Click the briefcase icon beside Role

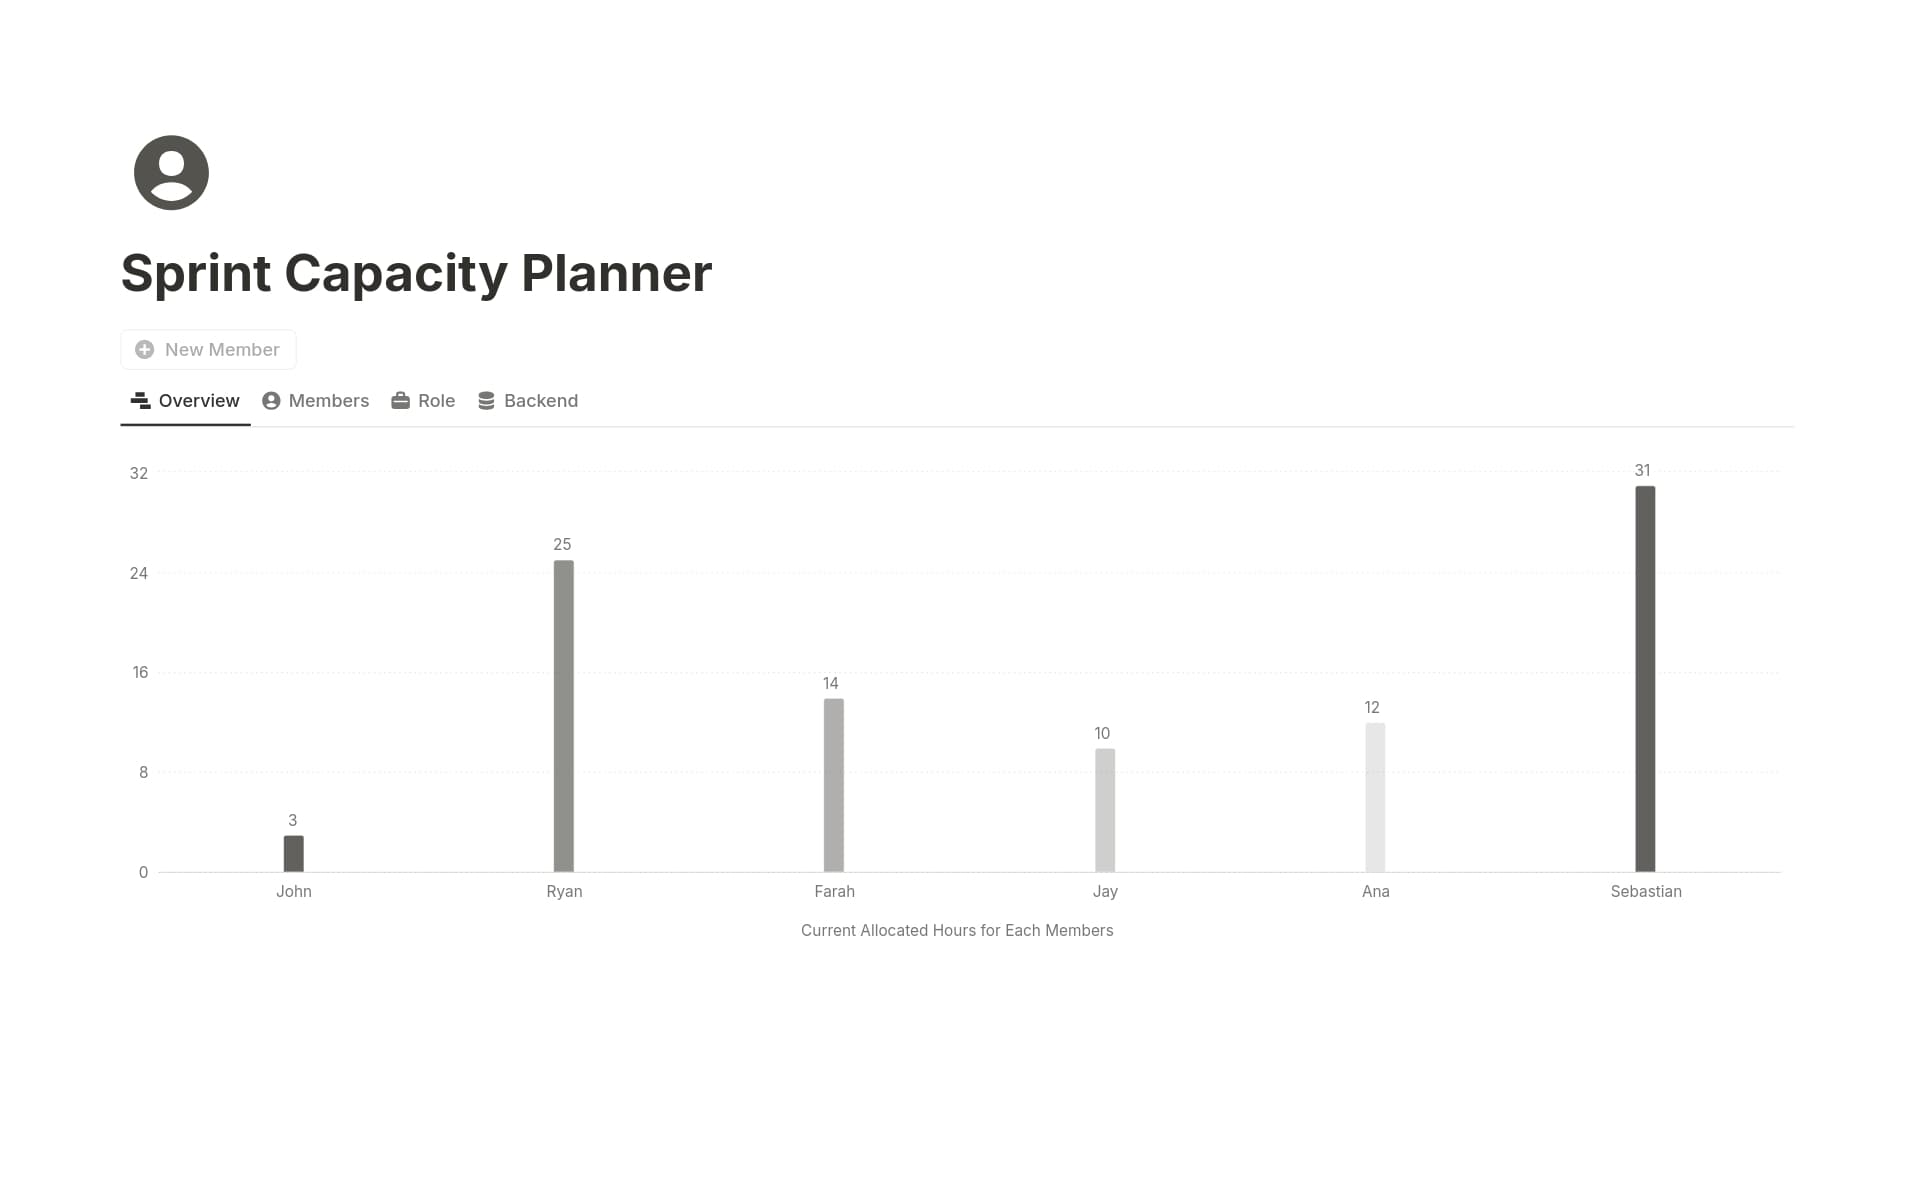coord(399,399)
